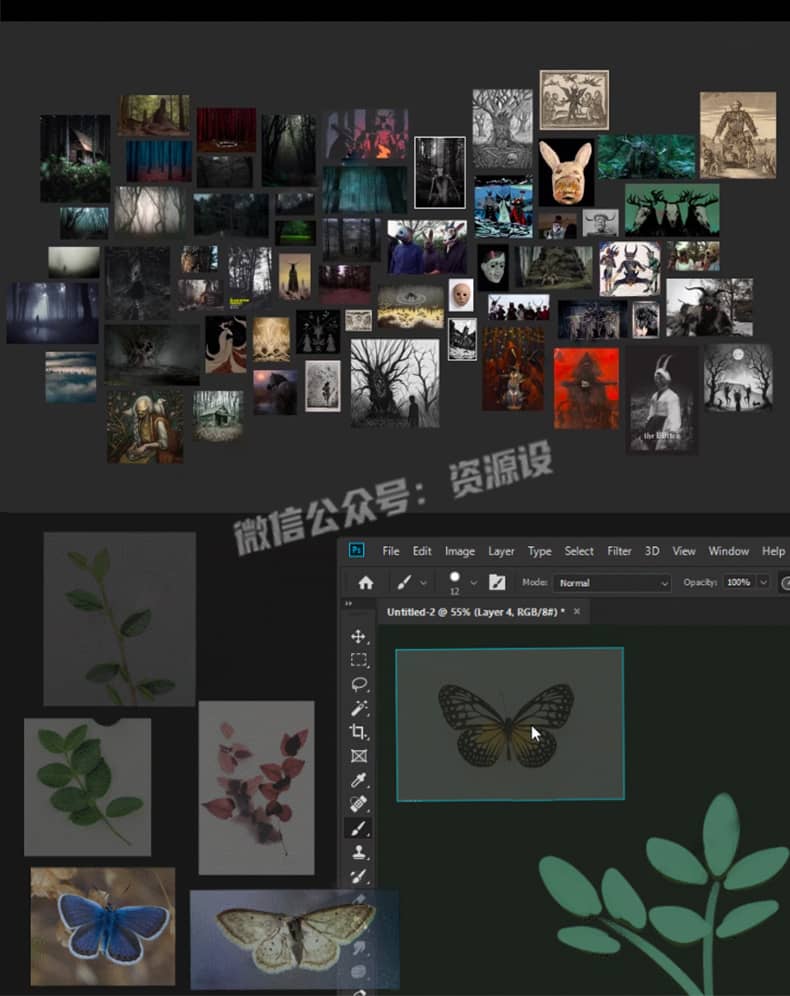Open the blending Mode dropdown showing Normal
The height and width of the screenshot is (996, 790).
[x=612, y=582]
